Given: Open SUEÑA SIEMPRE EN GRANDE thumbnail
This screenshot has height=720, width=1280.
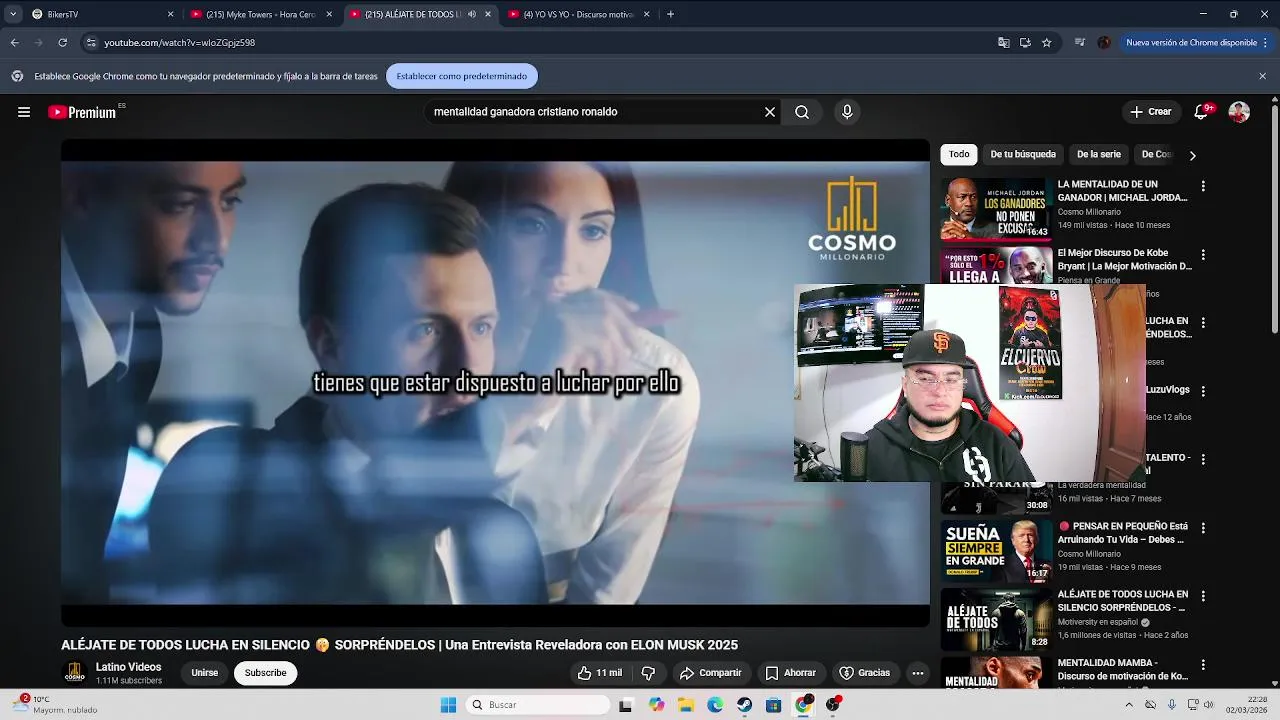Looking at the screenshot, I should pos(996,551).
